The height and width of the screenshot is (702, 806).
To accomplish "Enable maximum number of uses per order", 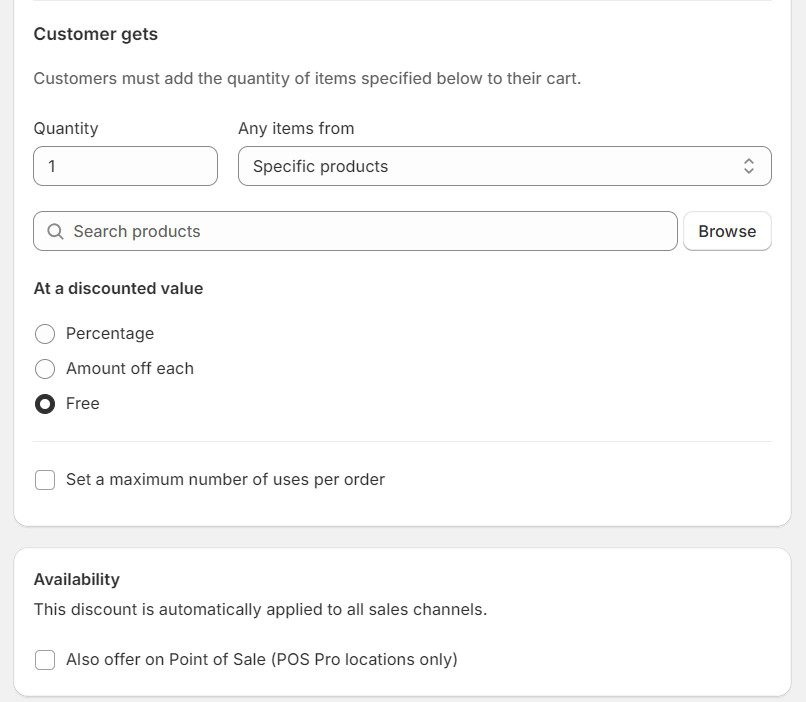I will click(x=45, y=480).
